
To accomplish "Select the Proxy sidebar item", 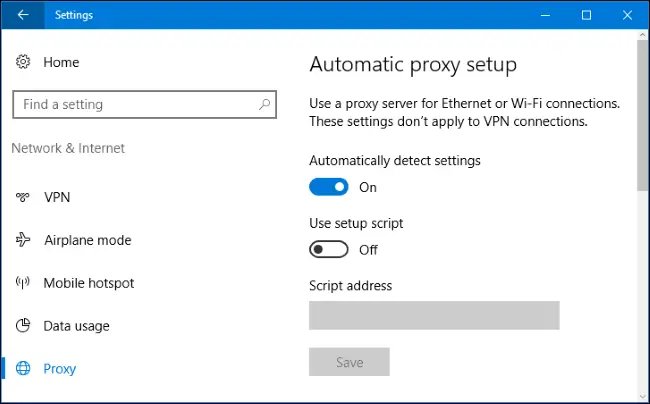I will pyautogui.click(x=59, y=369).
